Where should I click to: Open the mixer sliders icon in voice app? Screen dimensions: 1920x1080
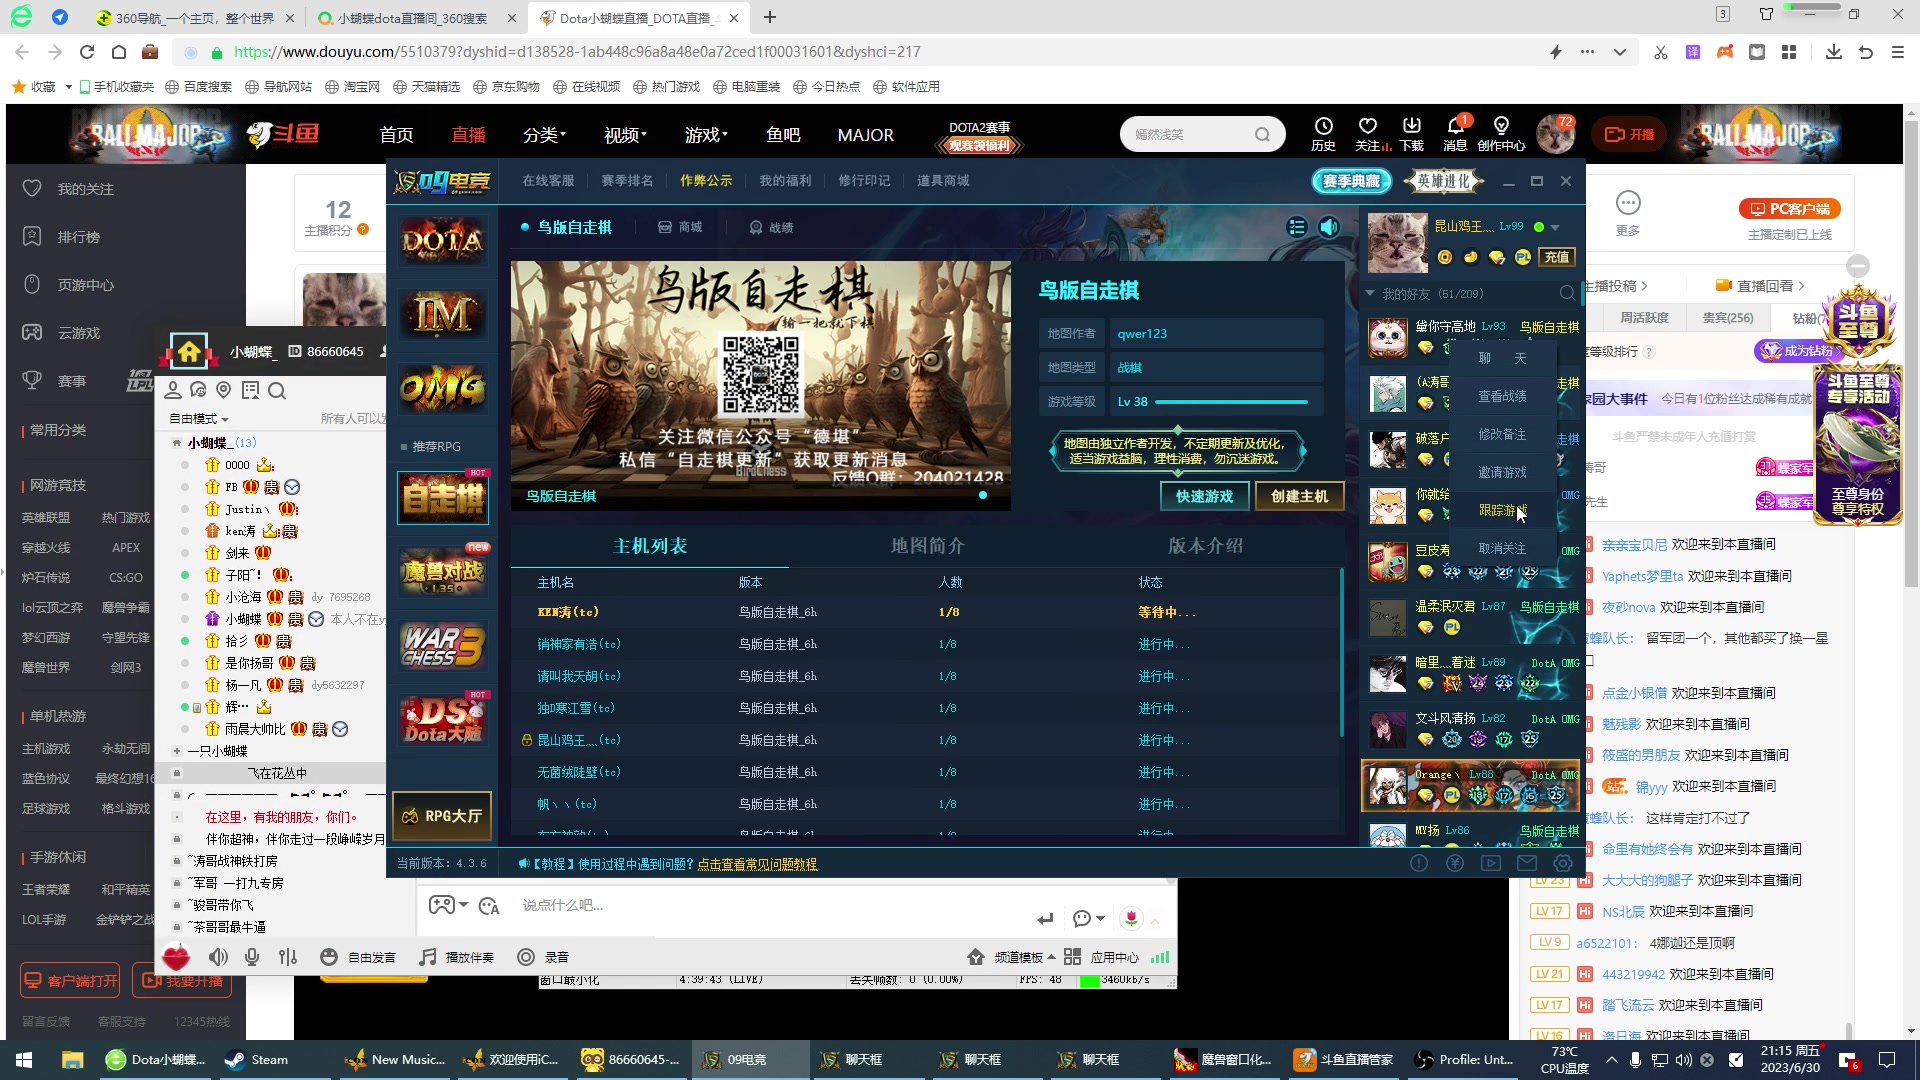[x=288, y=957]
